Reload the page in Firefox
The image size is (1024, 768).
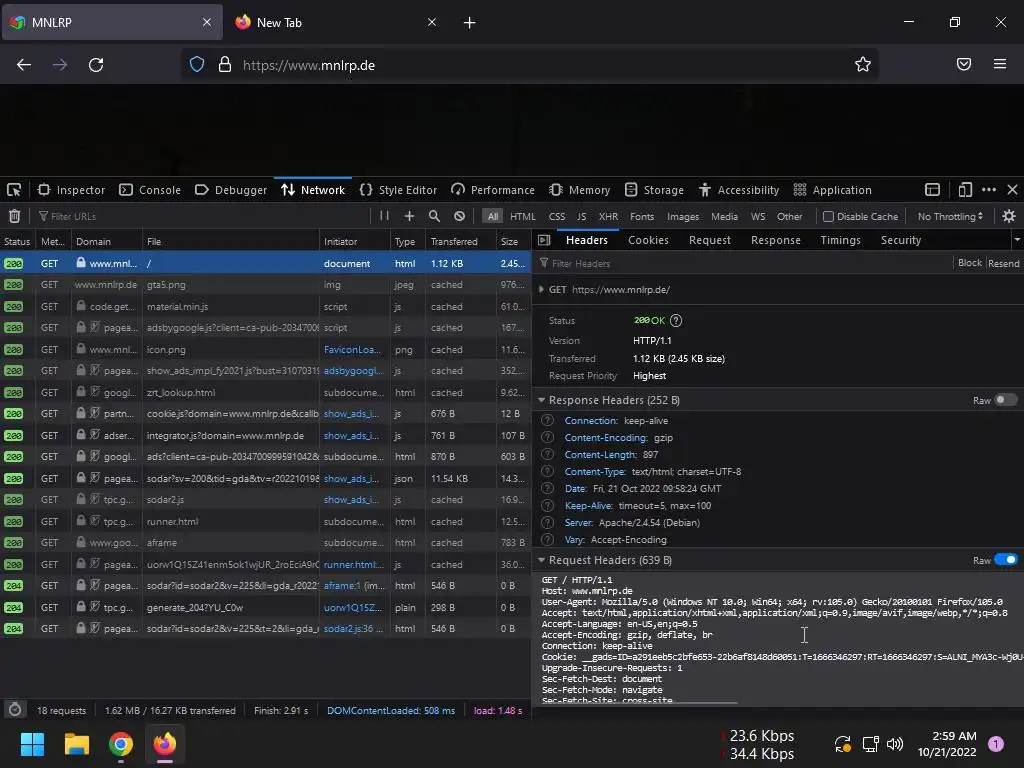click(96, 65)
